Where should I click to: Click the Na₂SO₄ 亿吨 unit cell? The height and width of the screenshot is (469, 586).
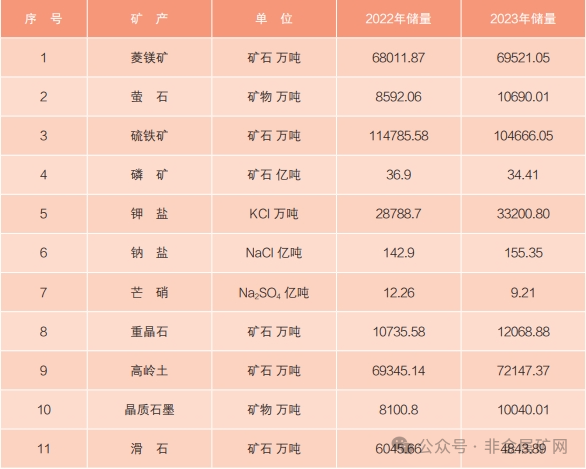[274, 292]
